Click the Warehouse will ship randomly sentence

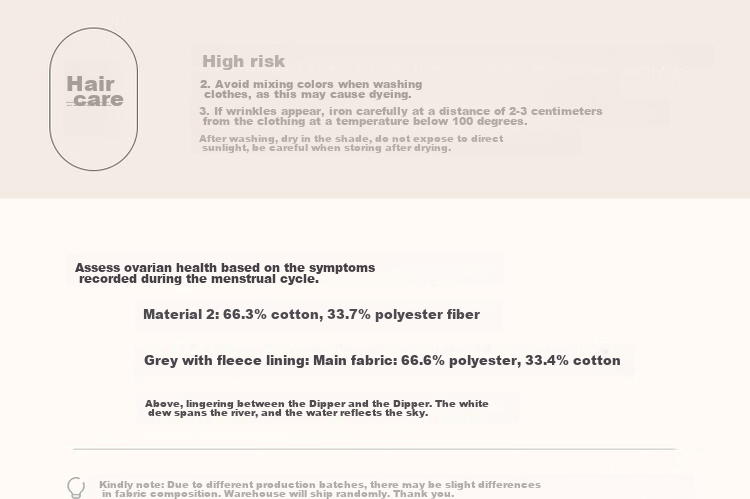[339, 494]
